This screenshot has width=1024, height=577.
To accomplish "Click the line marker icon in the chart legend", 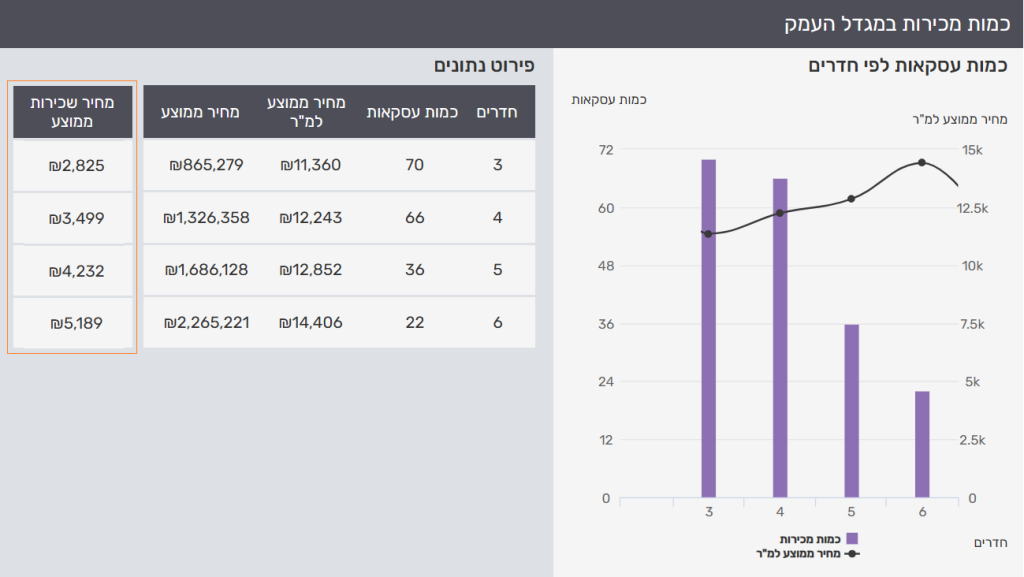I will pyautogui.click(x=852, y=552).
